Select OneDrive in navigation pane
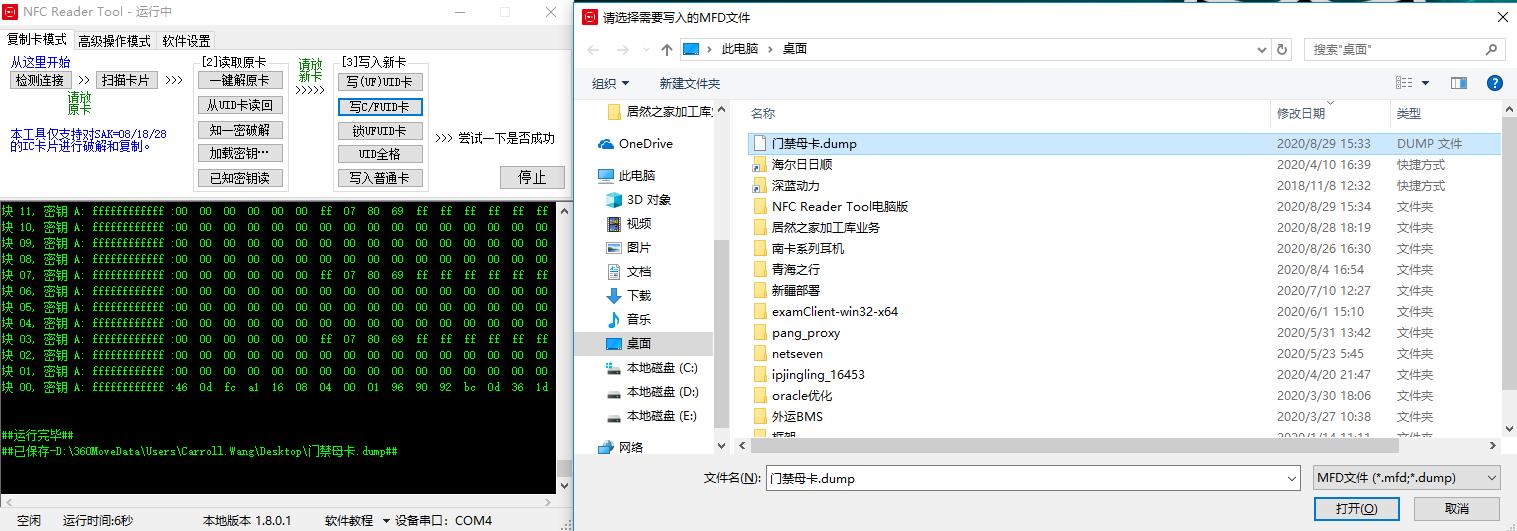This screenshot has height=531, width=1517. click(646, 144)
